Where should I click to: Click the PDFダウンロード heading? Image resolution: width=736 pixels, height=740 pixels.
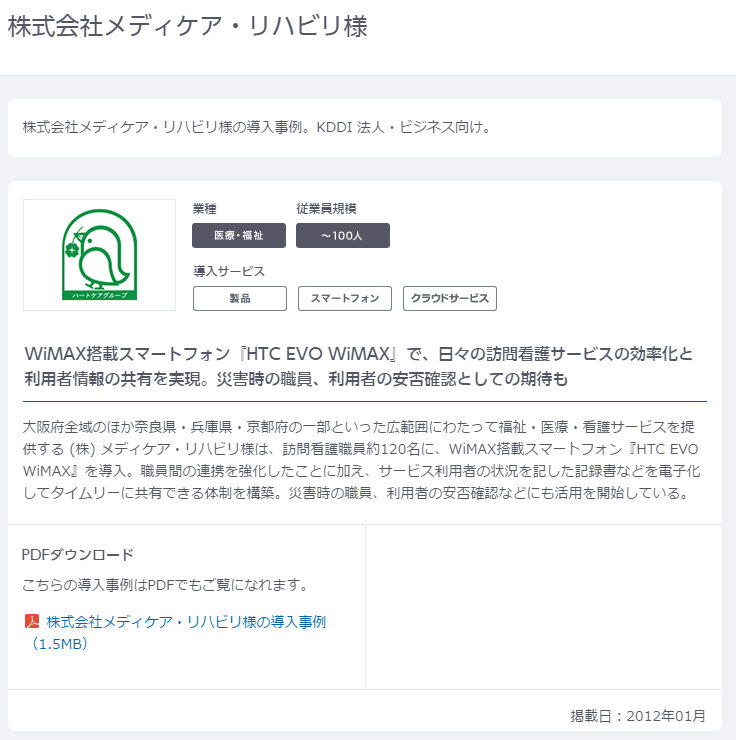(x=78, y=555)
